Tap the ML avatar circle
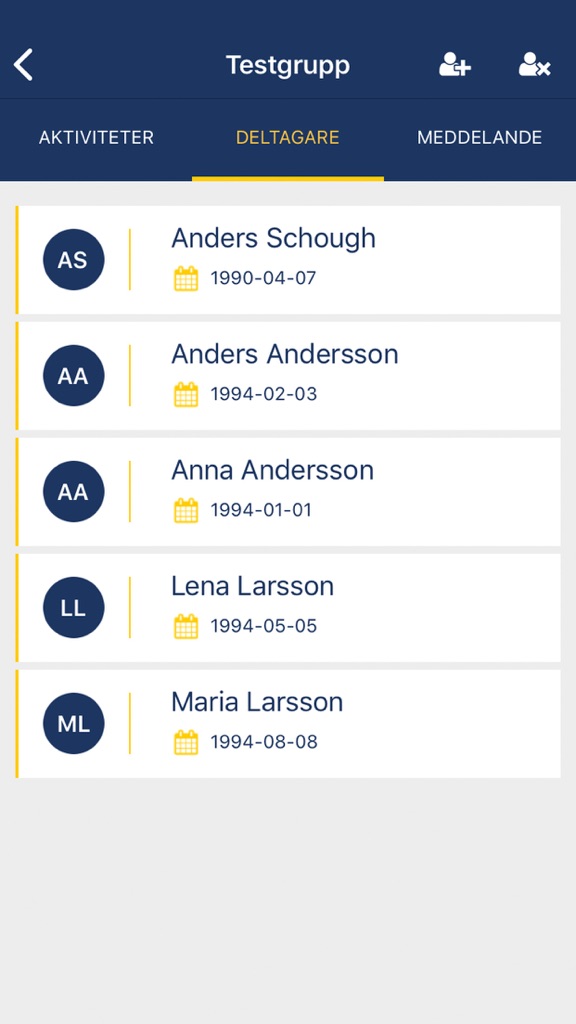This screenshot has height=1024, width=576. tap(73, 724)
